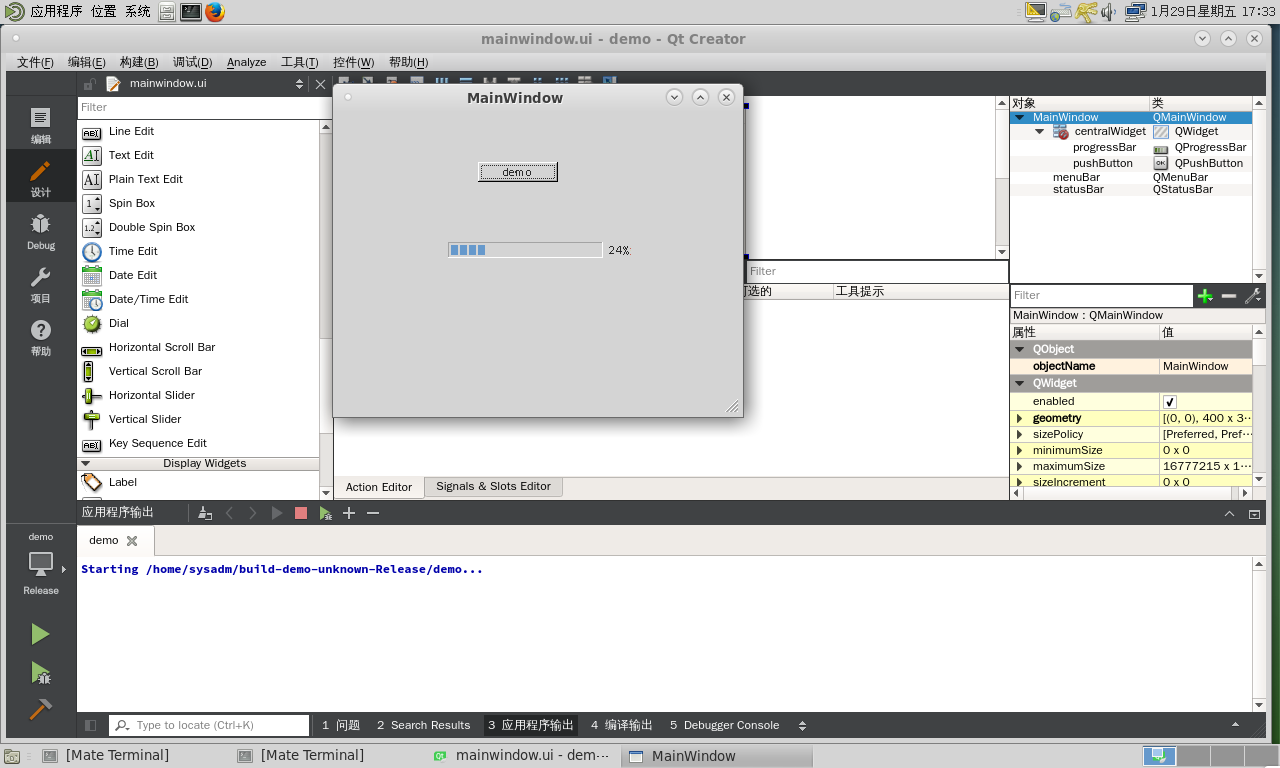Start debugging with run-bug icon in sidebar
1280x768 pixels.
[x=40, y=672]
